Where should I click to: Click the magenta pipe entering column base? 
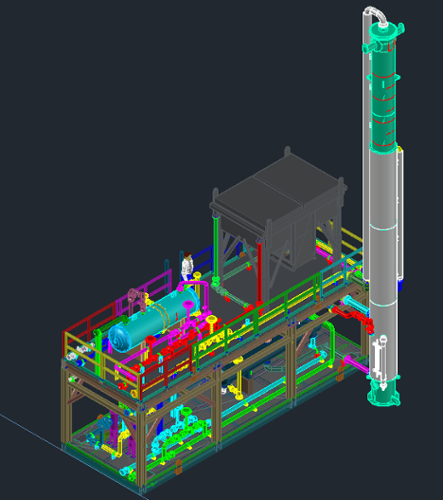[x=356, y=363]
